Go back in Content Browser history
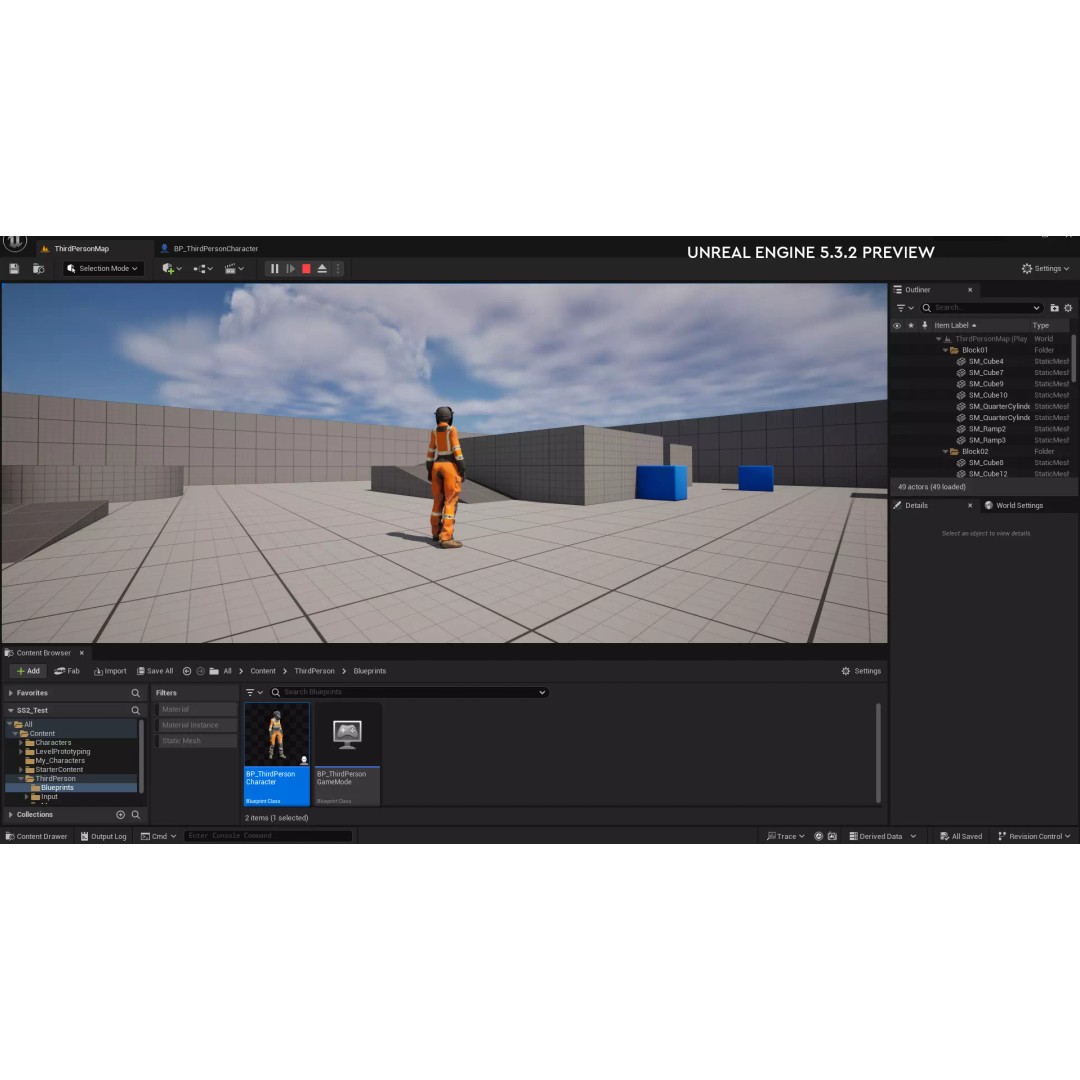This screenshot has width=1080, height=1080. click(x=187, y=671)
